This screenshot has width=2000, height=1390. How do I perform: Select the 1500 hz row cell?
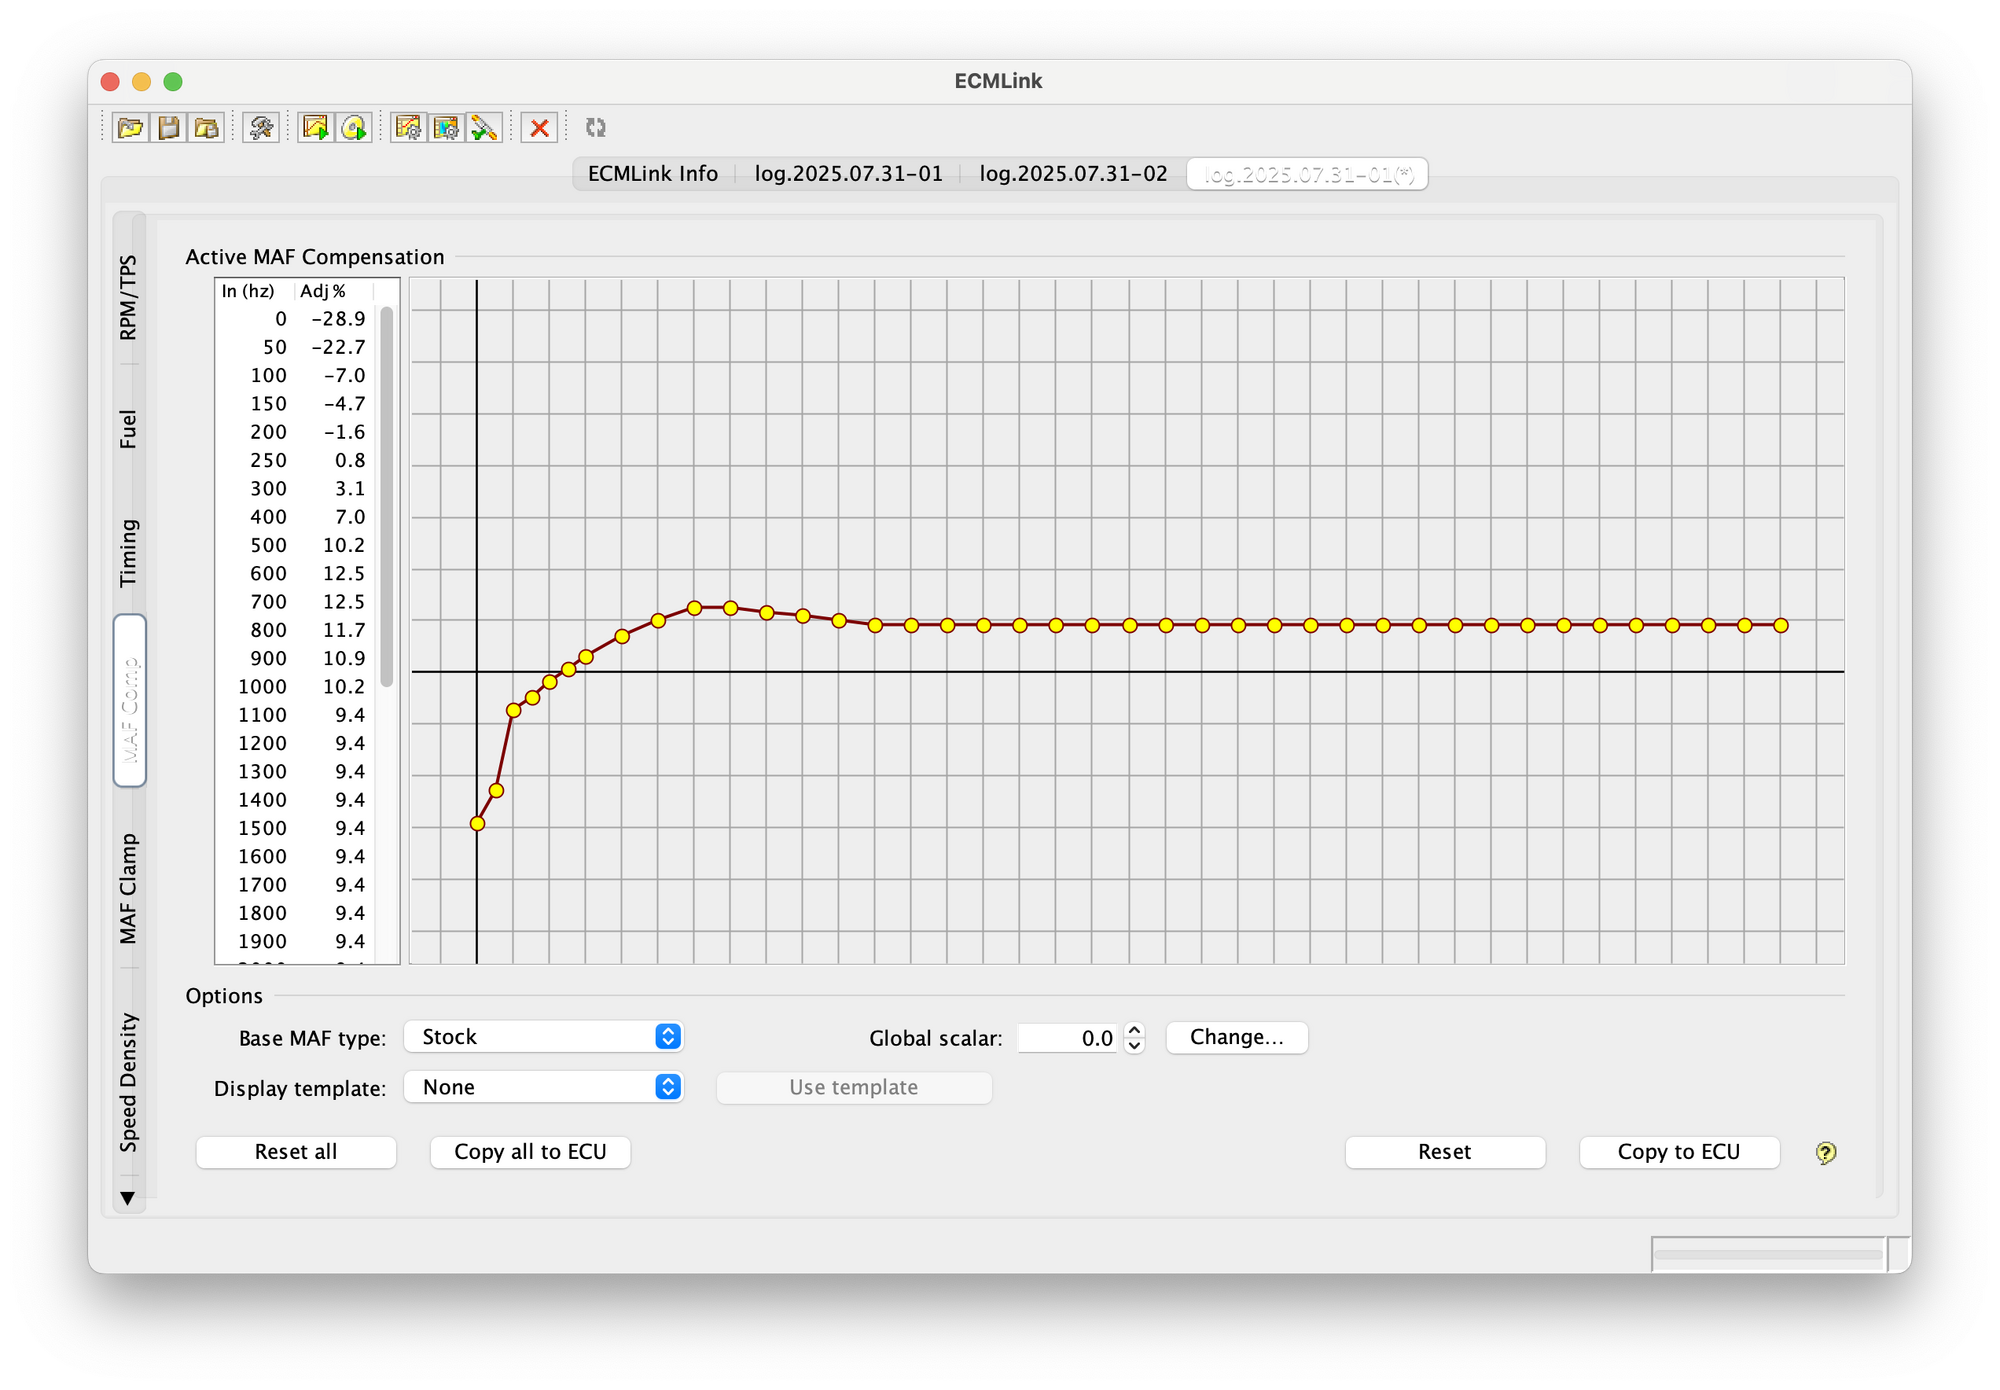point(254,829)
